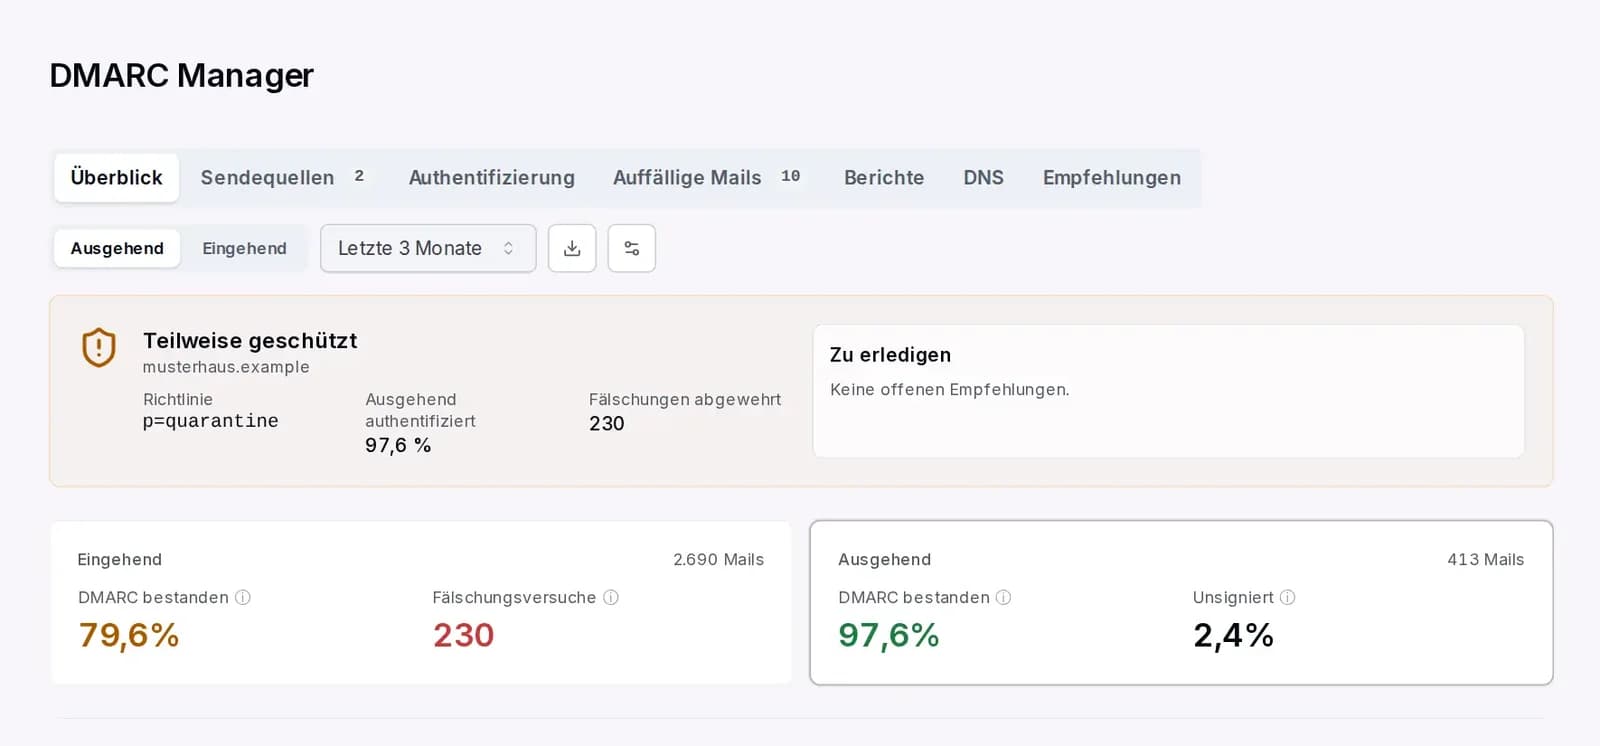
Task: Switch to Ausgehend direction toggle
Action: tap(117, 248)
